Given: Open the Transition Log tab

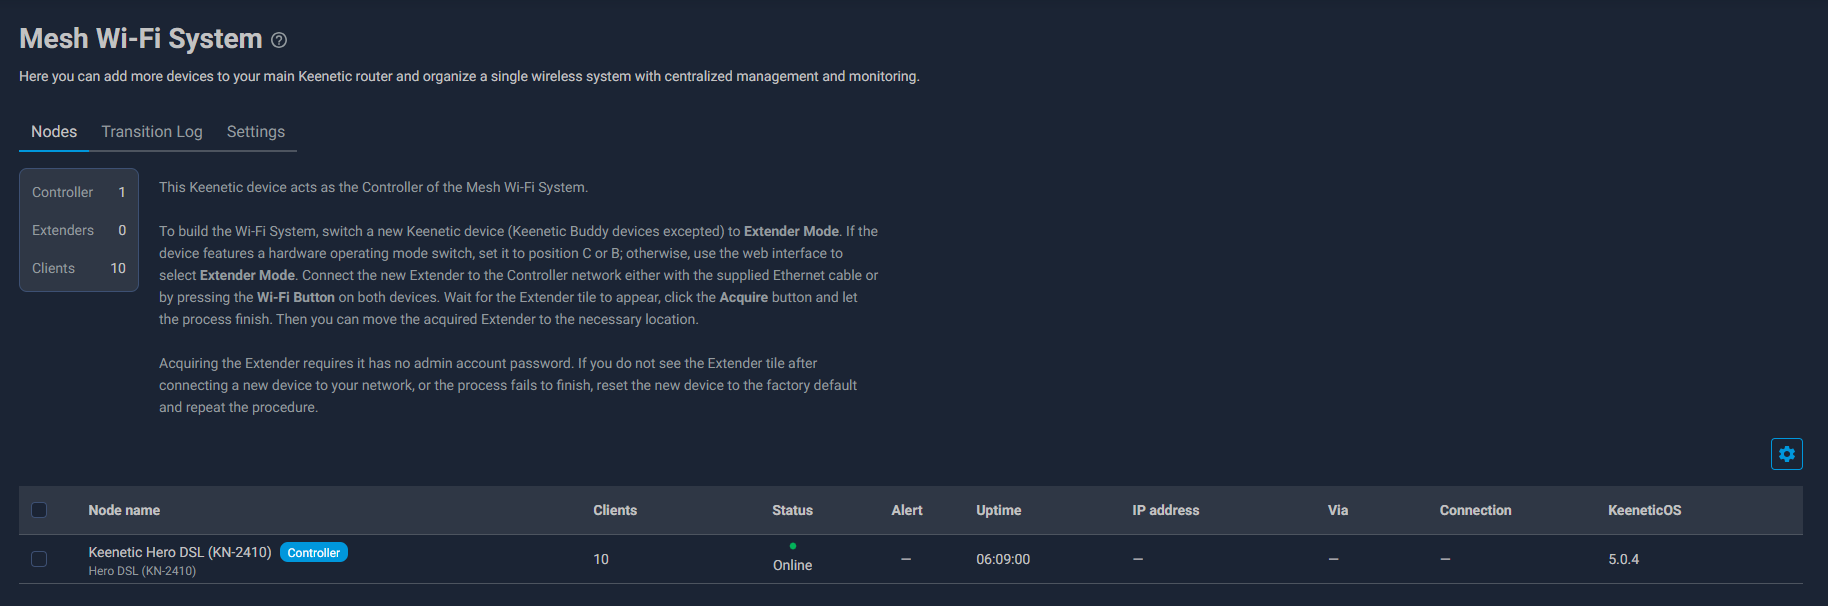Looking at the screenshot, I should (x=152, y=132).
